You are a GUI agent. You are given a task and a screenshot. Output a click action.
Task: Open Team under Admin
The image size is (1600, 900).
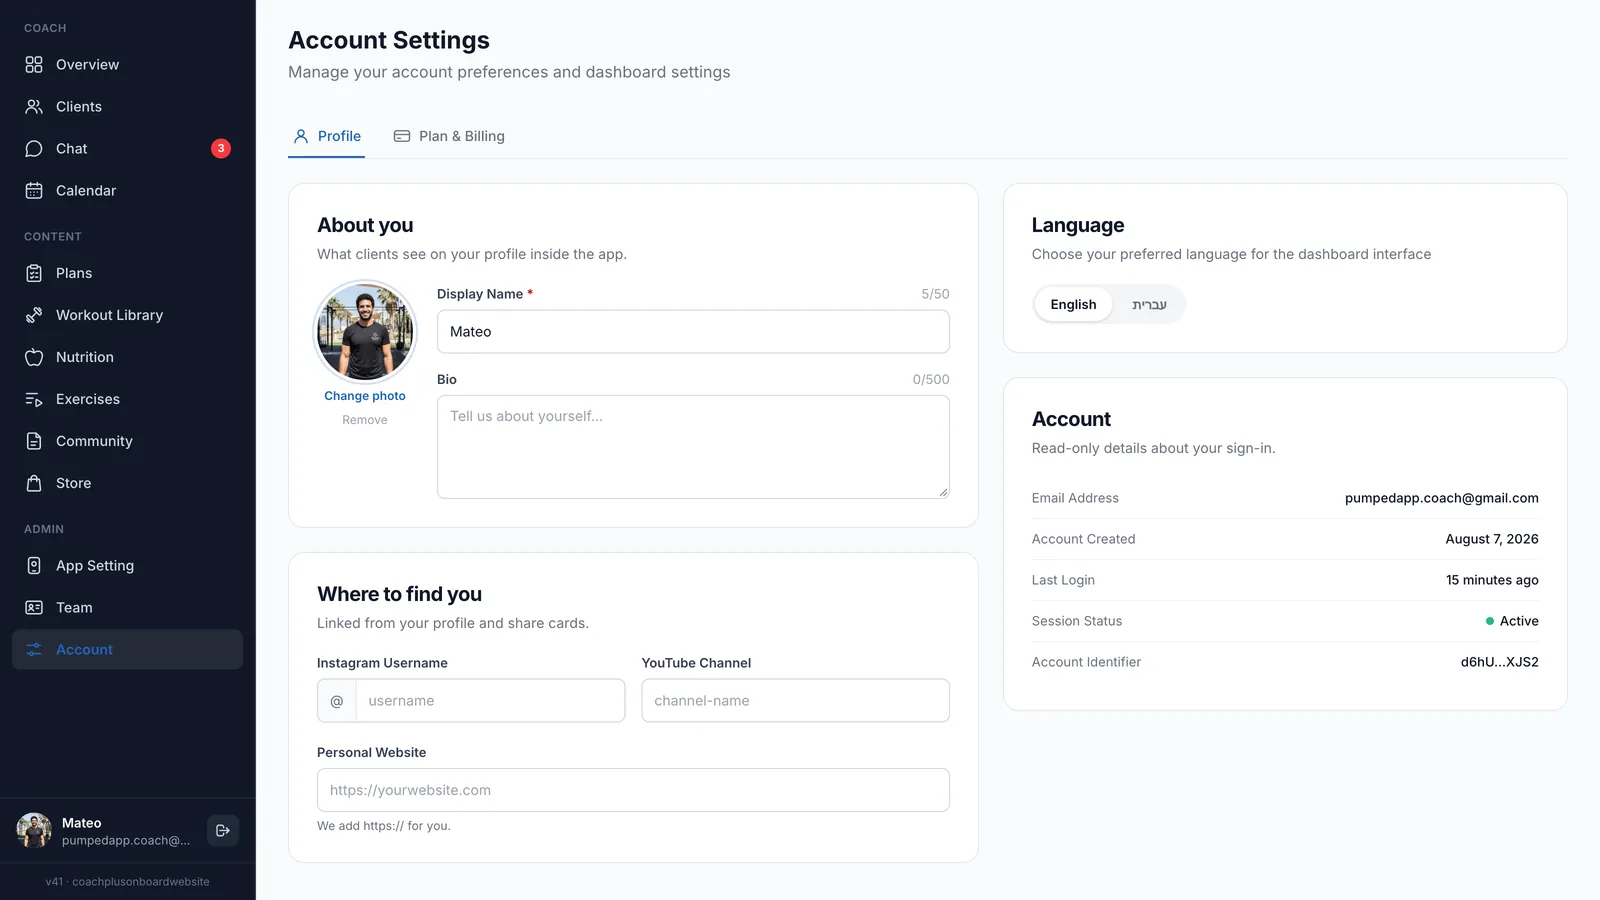pos(128,607)
